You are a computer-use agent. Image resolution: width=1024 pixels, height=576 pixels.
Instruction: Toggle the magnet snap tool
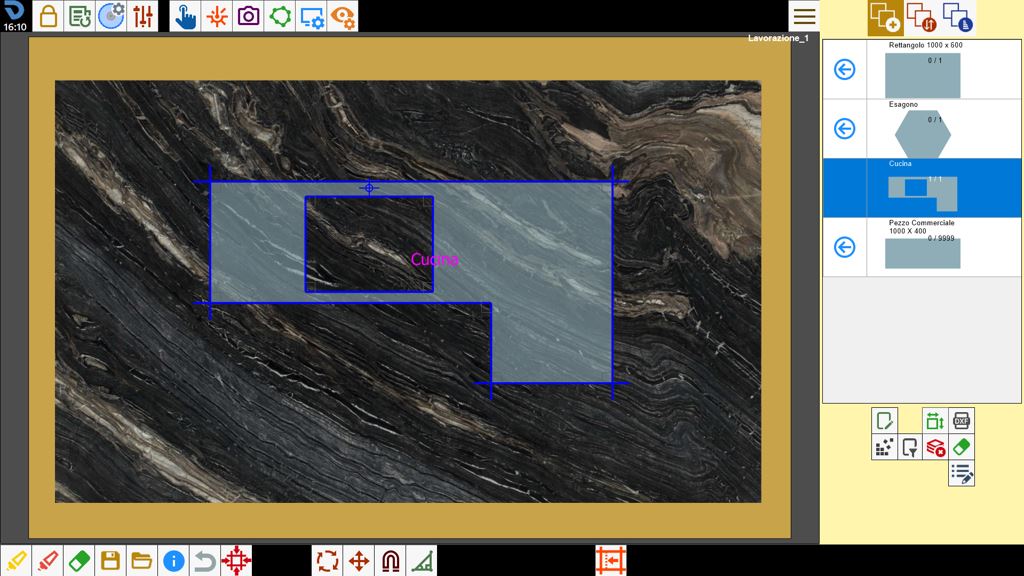[x=391, y=561]
